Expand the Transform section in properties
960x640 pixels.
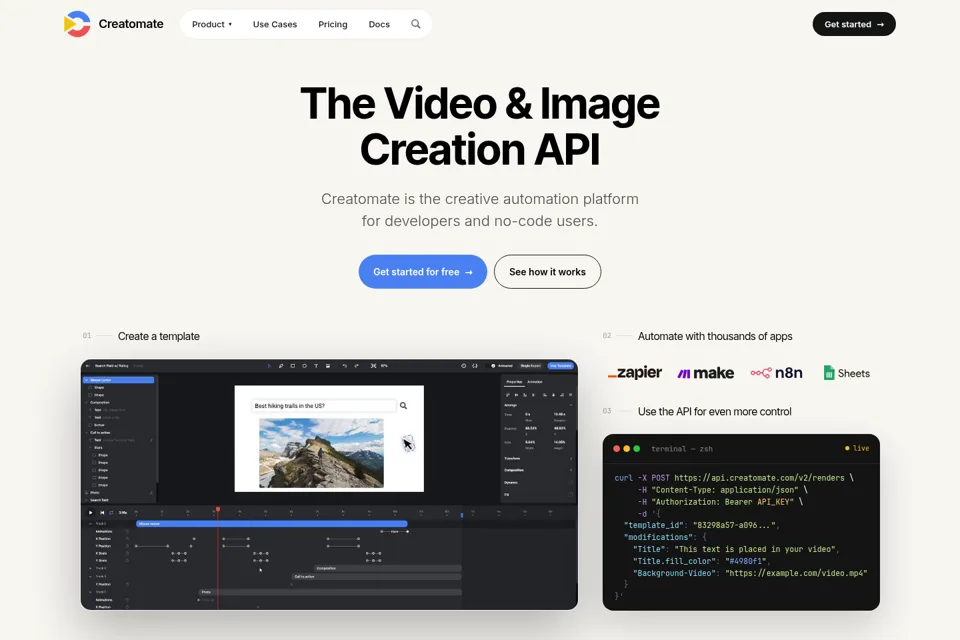click(571, 459)
